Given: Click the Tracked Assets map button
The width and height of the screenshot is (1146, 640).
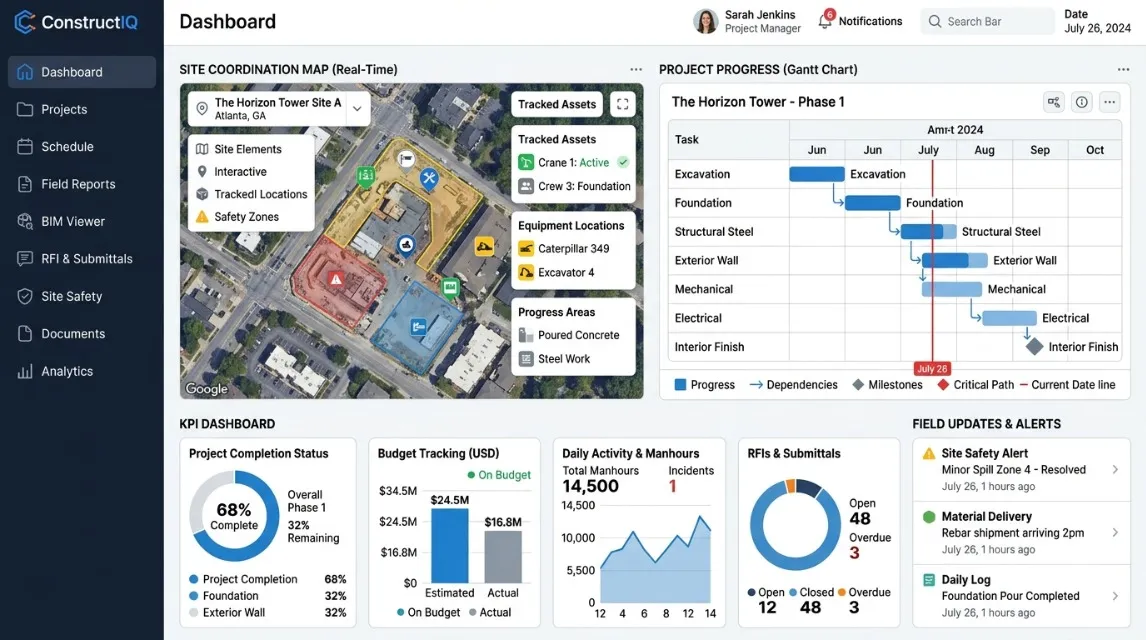Looking at the screenshot, I should click(557, 104).
